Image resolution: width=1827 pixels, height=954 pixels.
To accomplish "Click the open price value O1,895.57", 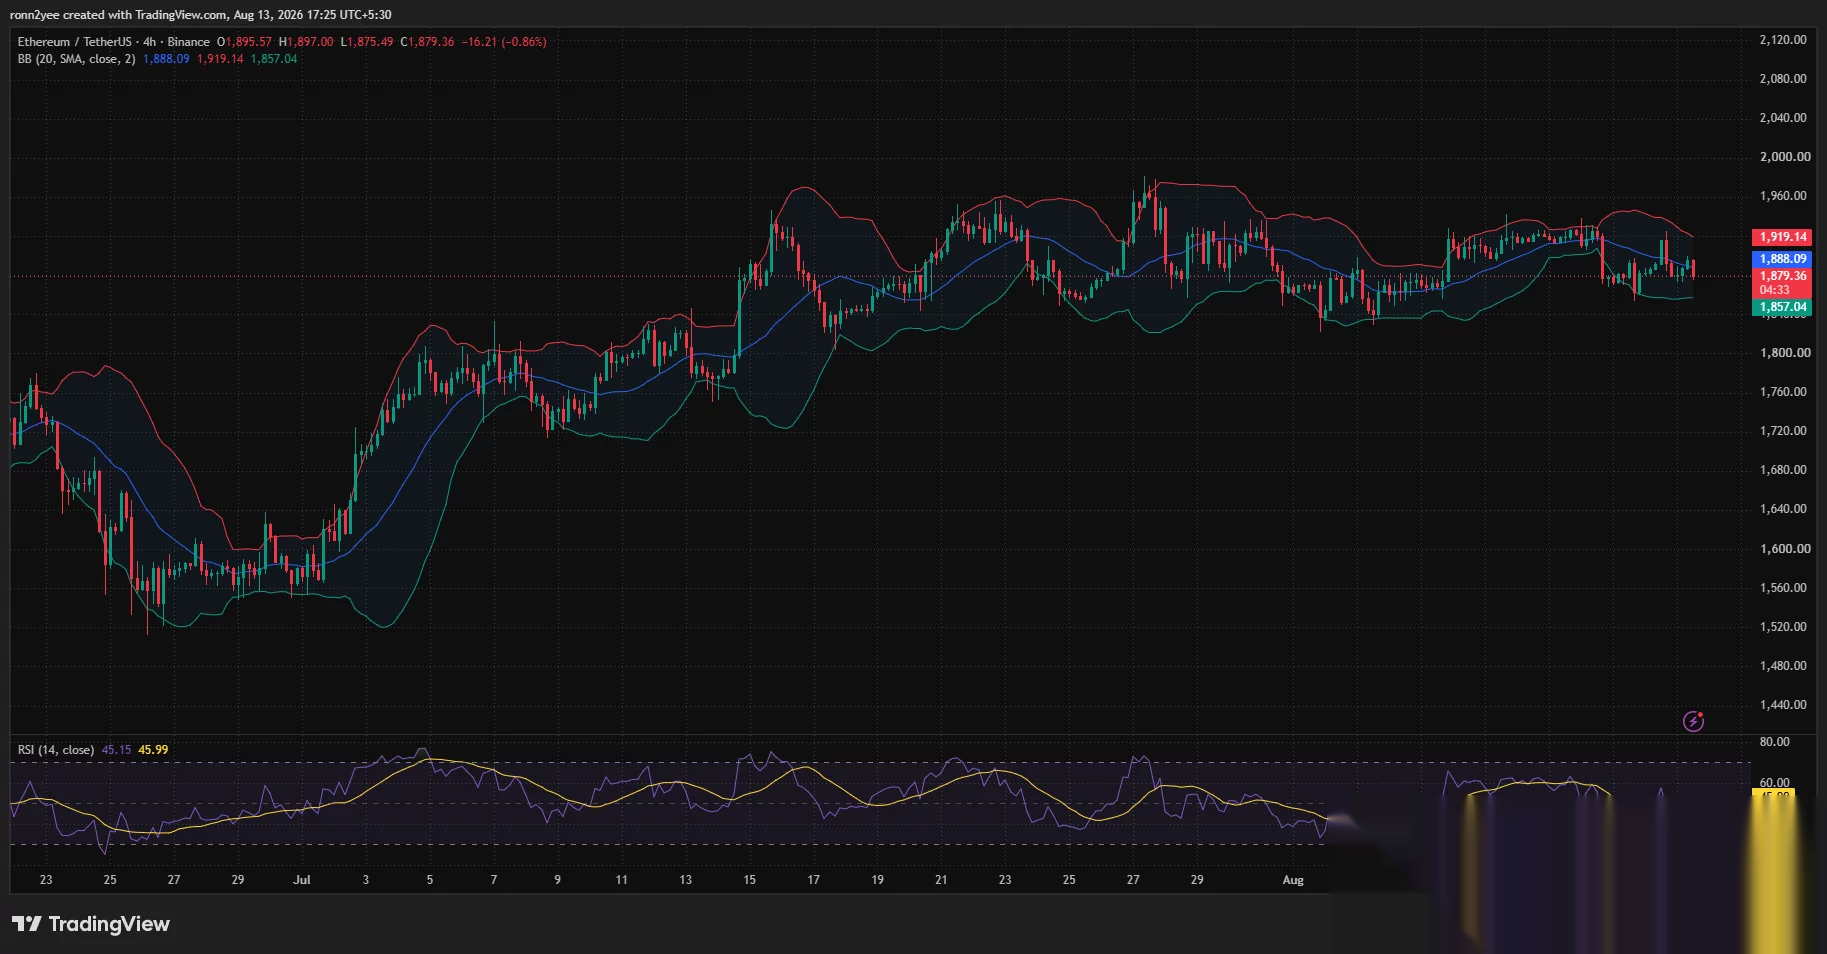I will click(244, 42).
